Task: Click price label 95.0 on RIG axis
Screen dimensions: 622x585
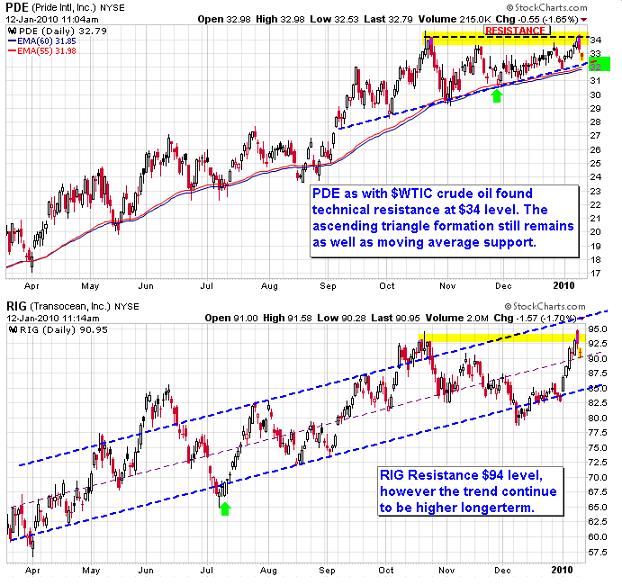Action: point(598,329)
